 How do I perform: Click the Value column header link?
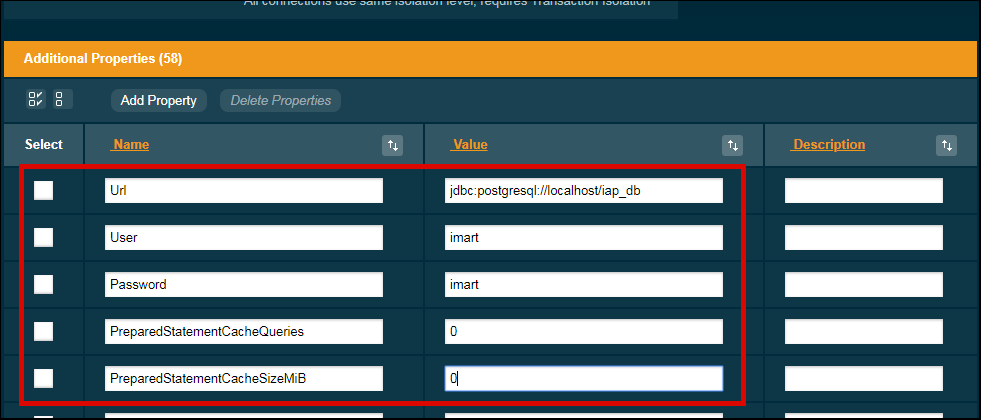(469, 145)
